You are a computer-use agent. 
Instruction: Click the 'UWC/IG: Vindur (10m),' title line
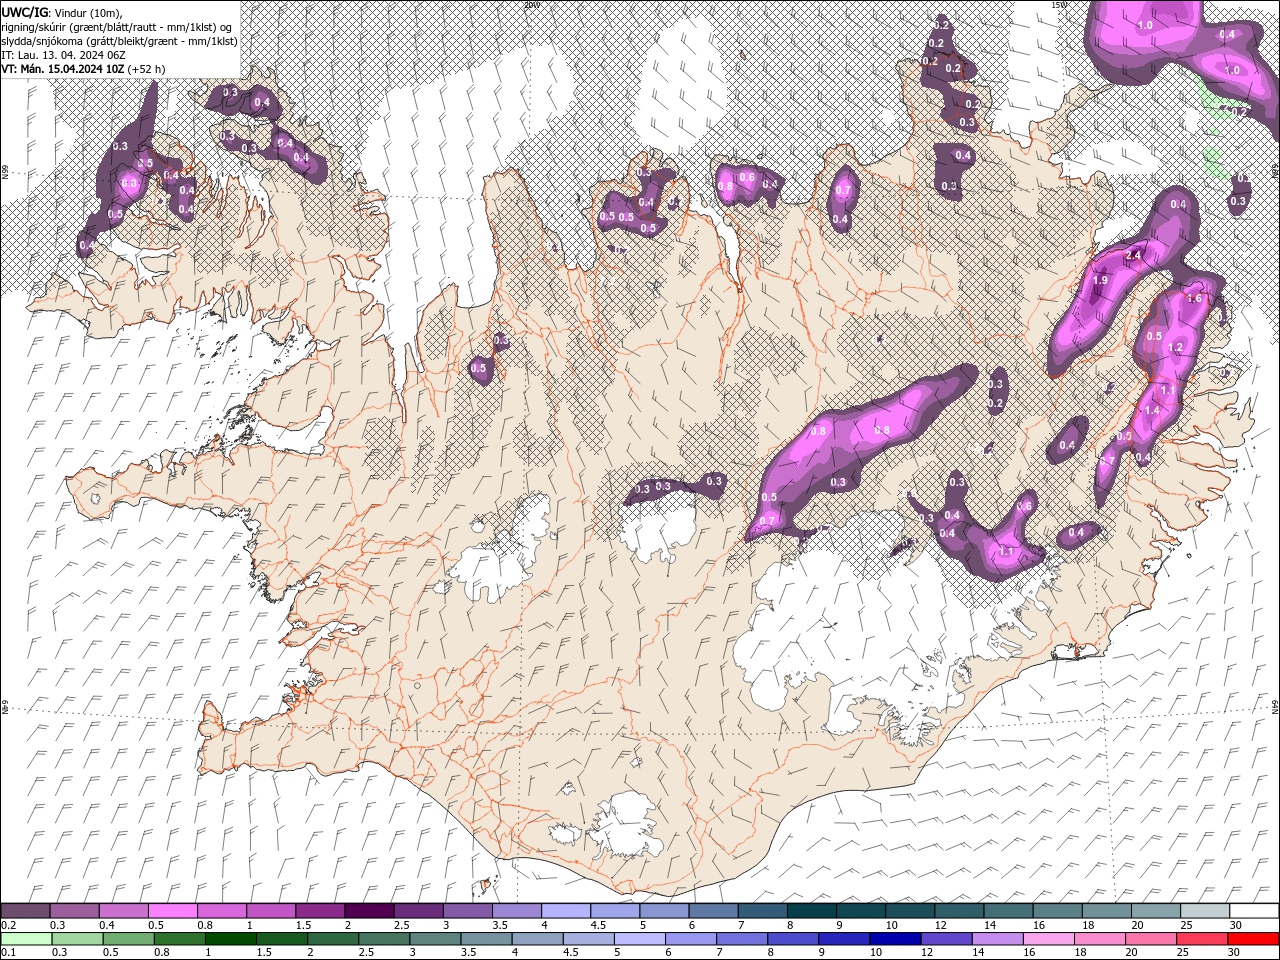pos(61,12)
